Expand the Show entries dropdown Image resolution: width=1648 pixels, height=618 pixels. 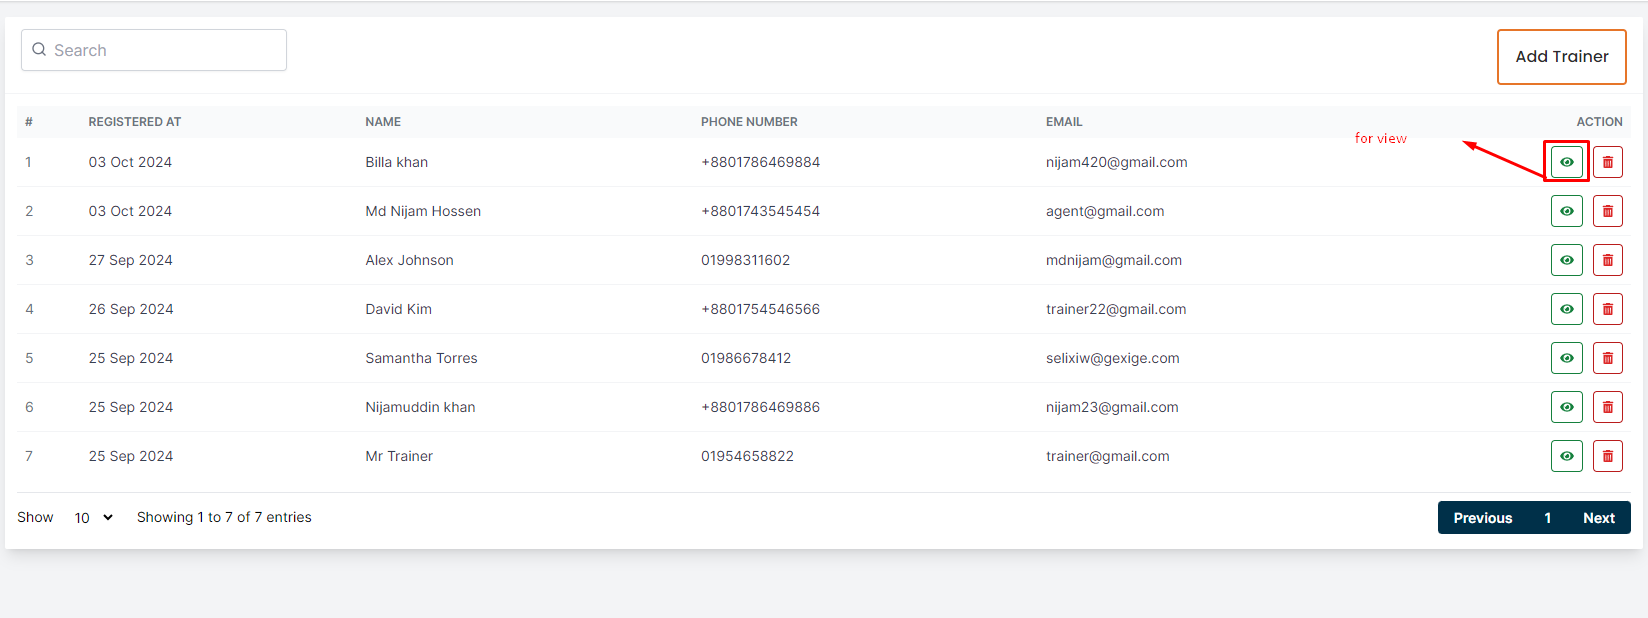click(x=93, y=517)
